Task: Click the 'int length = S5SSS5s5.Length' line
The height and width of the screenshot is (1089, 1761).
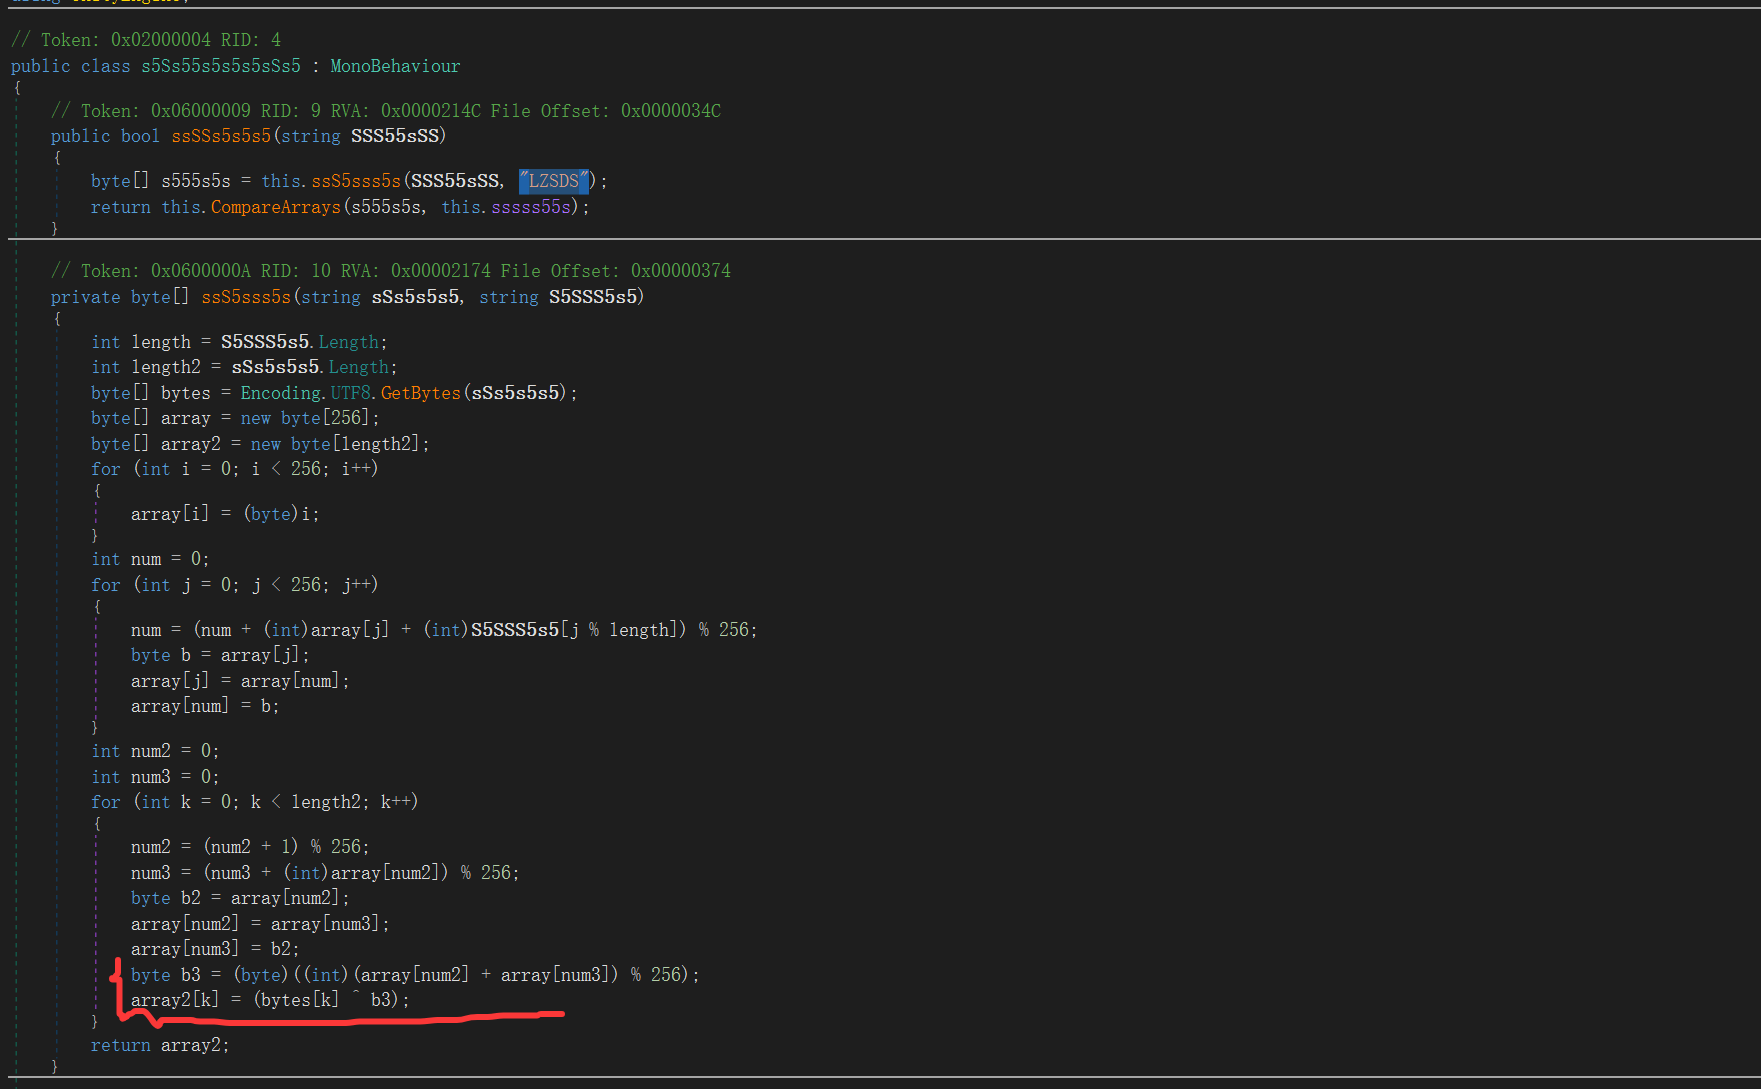Action: 239,342
